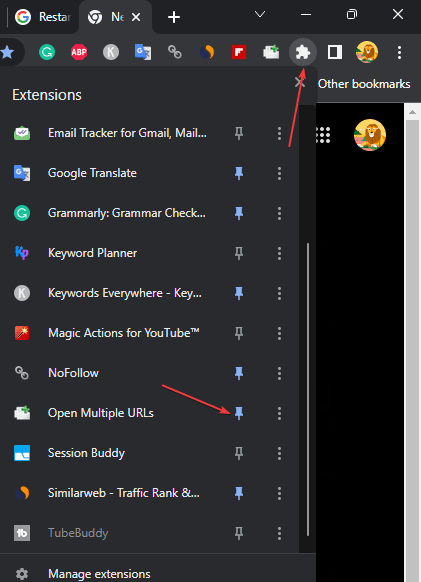421x582 pixels.
Task: Unpin the NoFollow extension
Action: tap(239, 373)
